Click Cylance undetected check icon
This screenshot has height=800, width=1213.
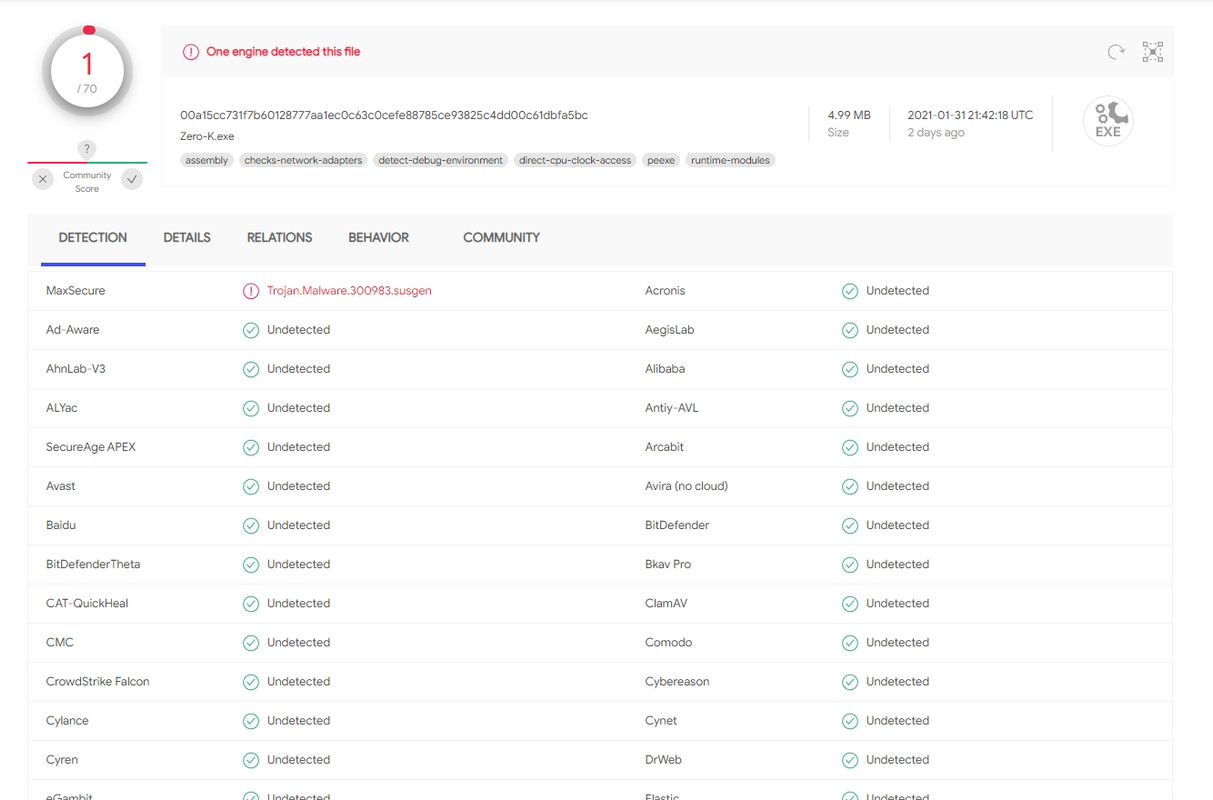click(x=251, y=721)
